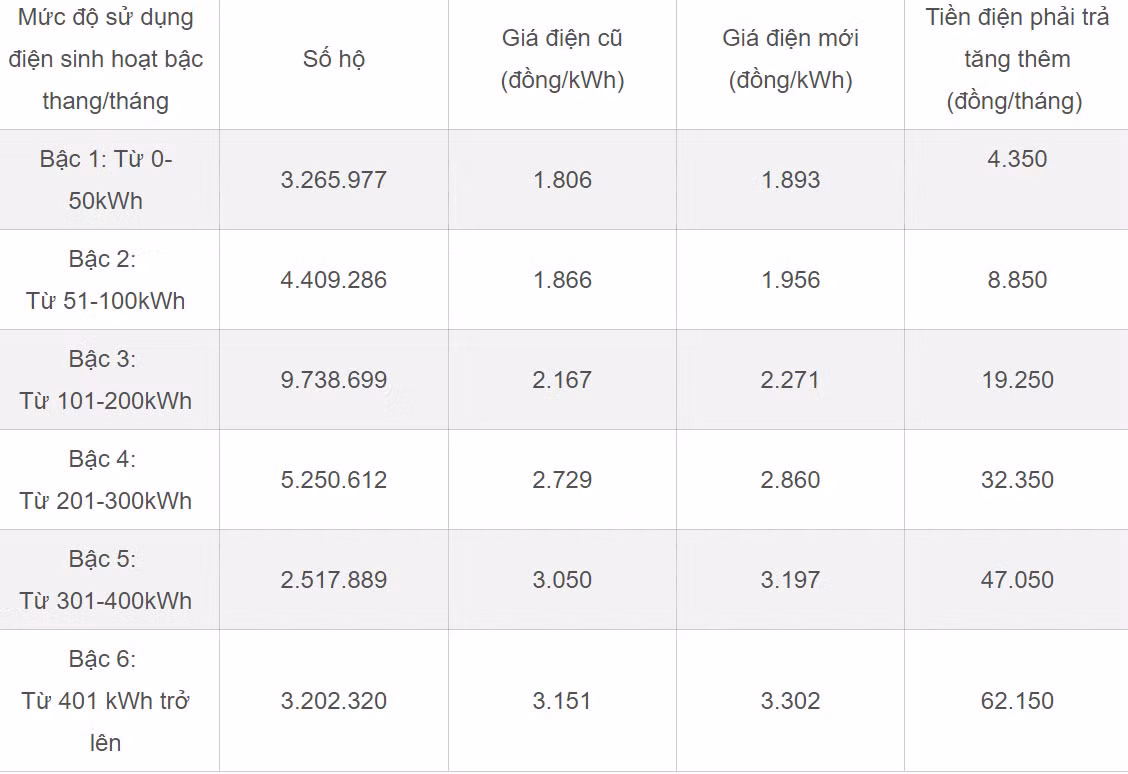1128x774 pixels.
Task: Click the "Giá điện mới" column header
Action: (790, 60)
